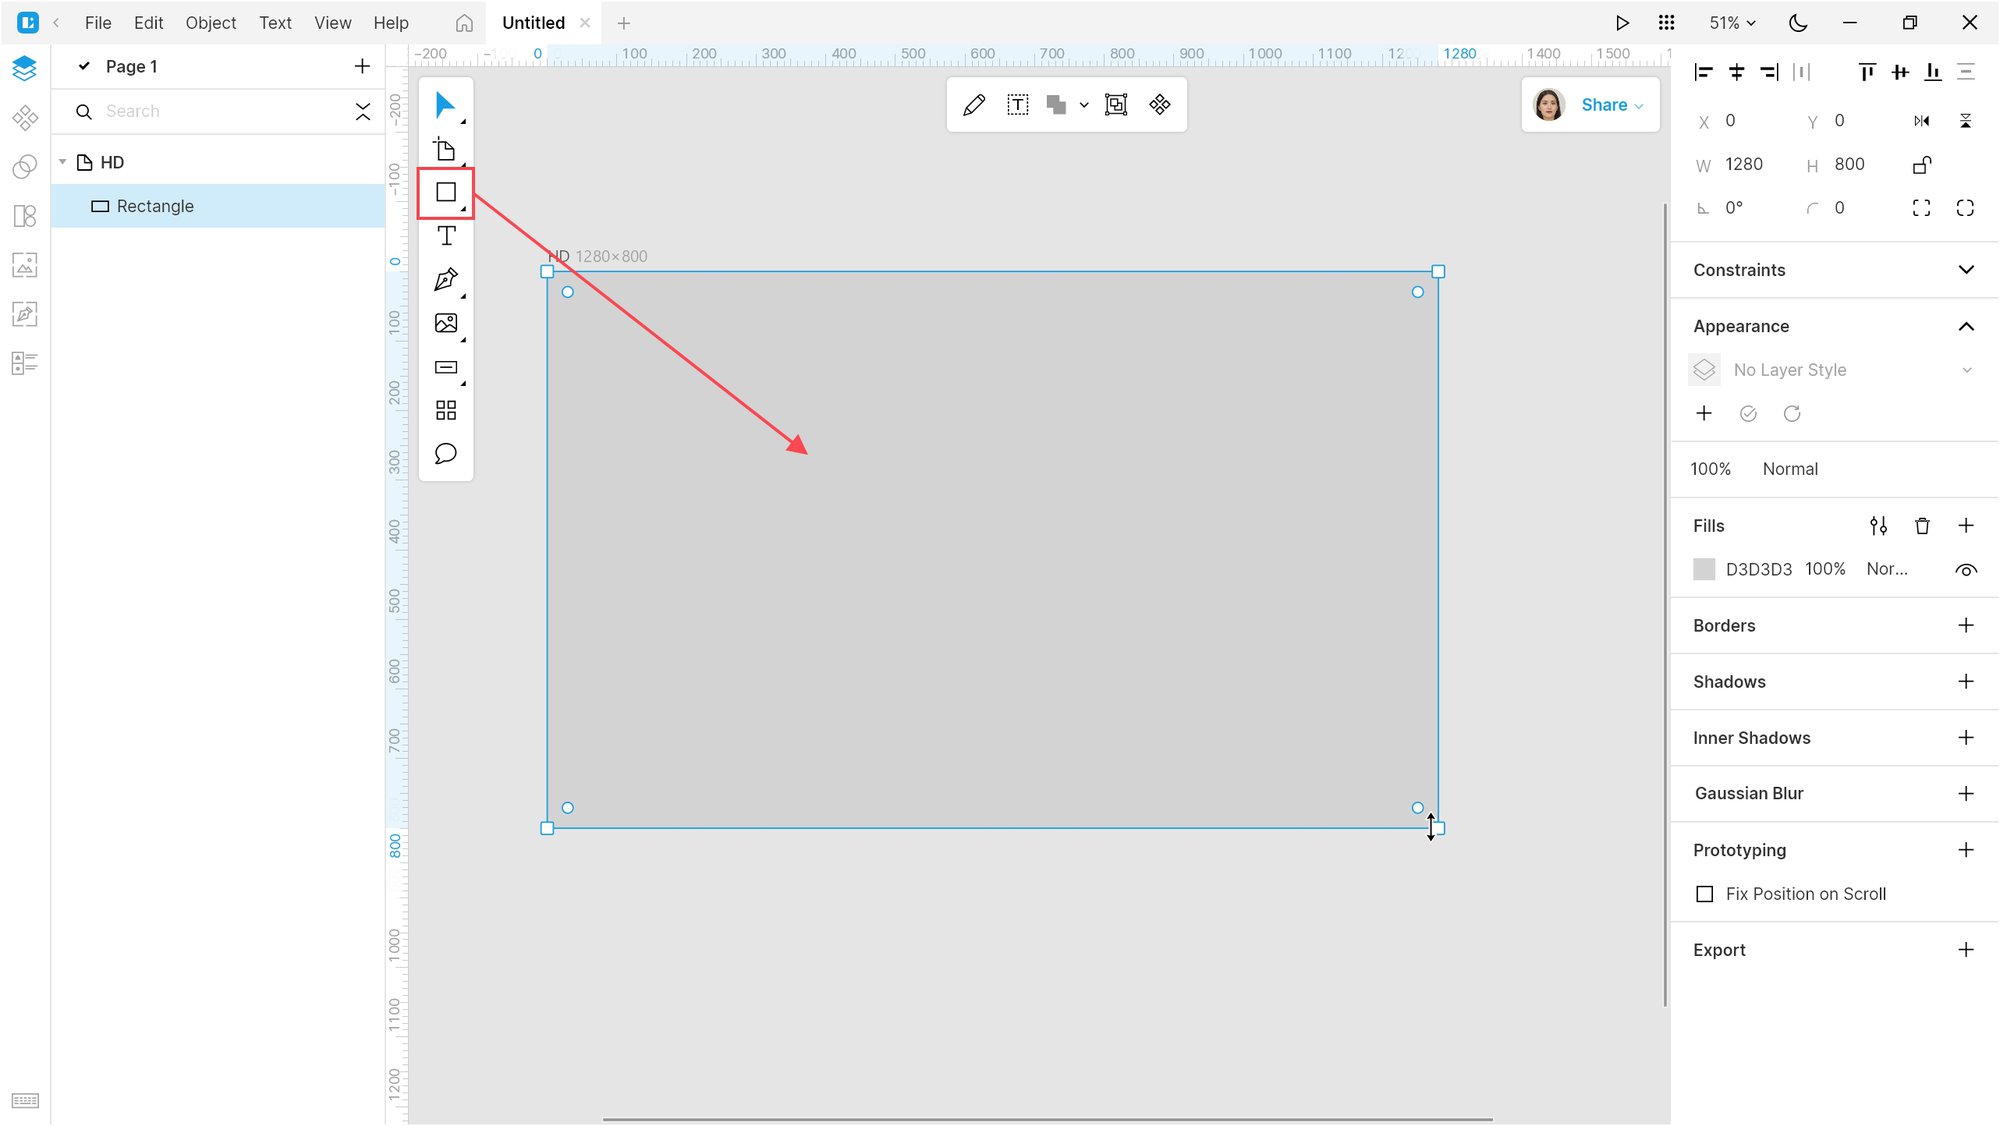Hide the D3D3D3 fill visibility
Screen dimensions: 2000x1126
1965,570
